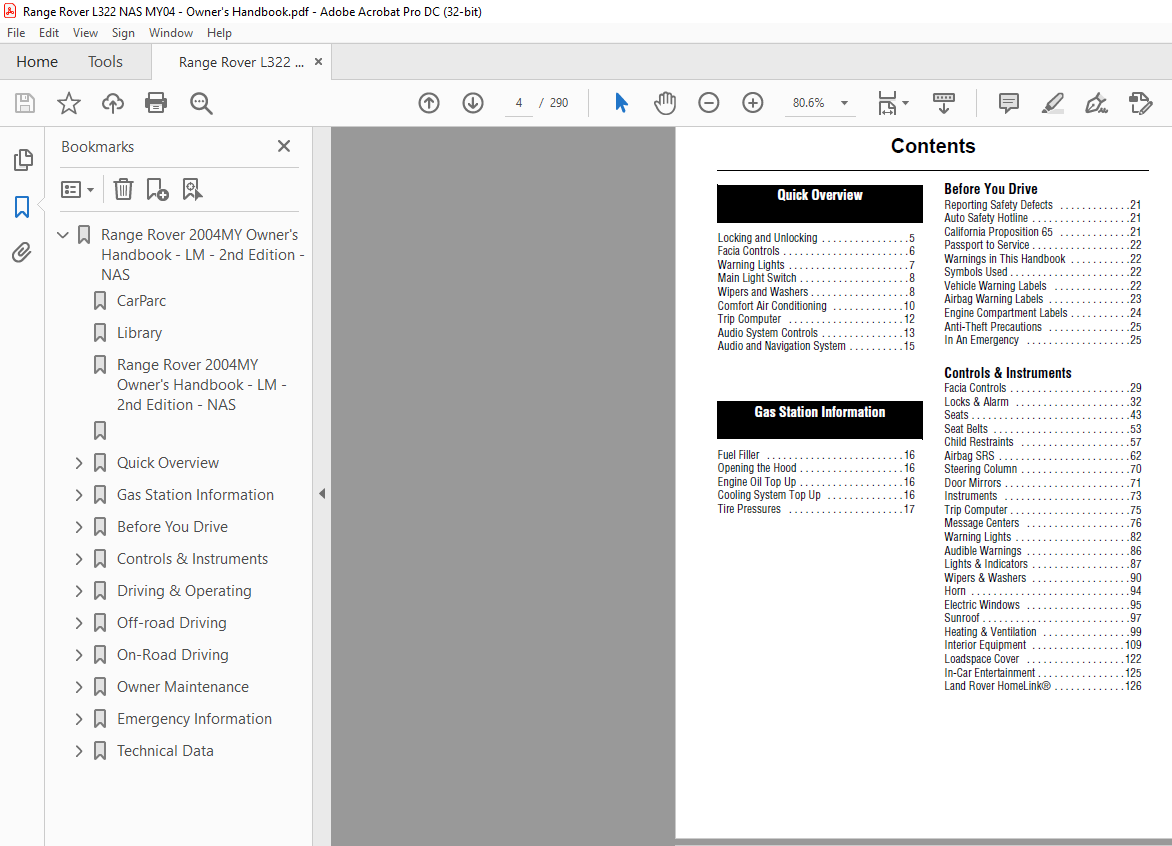Zoom out with the minus icon
This screenshot has height=846, width=1172.
point(709,103)
